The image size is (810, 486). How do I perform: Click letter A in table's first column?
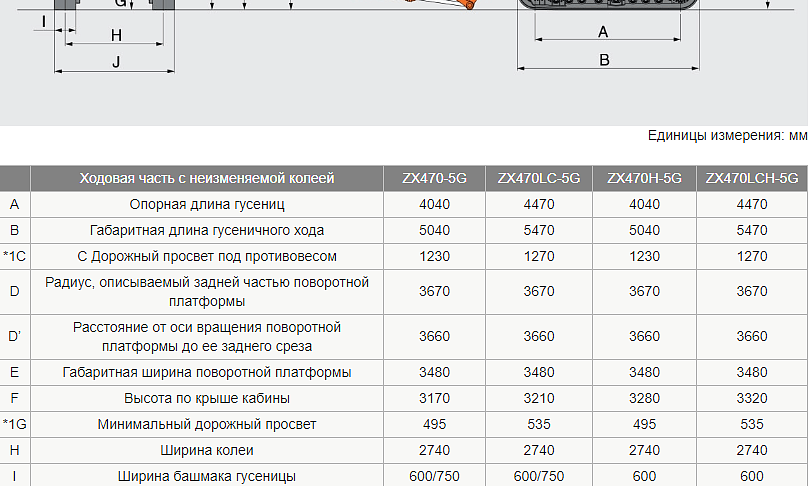click(x=14, y=205)
